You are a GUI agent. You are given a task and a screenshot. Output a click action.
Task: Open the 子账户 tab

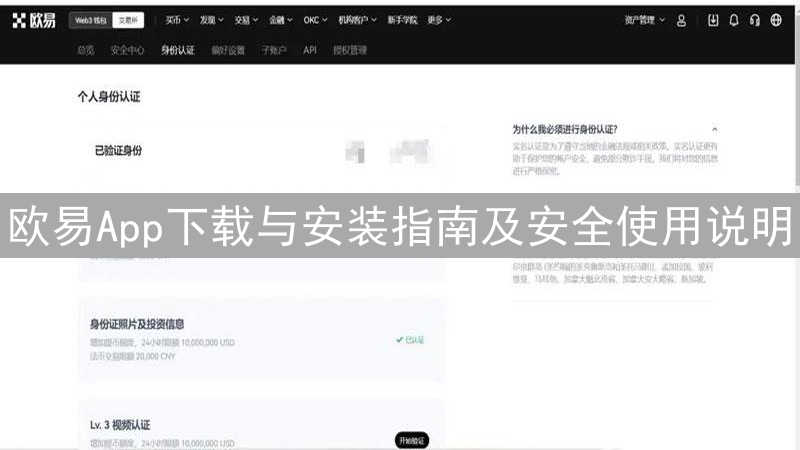(x=274, y=50)
